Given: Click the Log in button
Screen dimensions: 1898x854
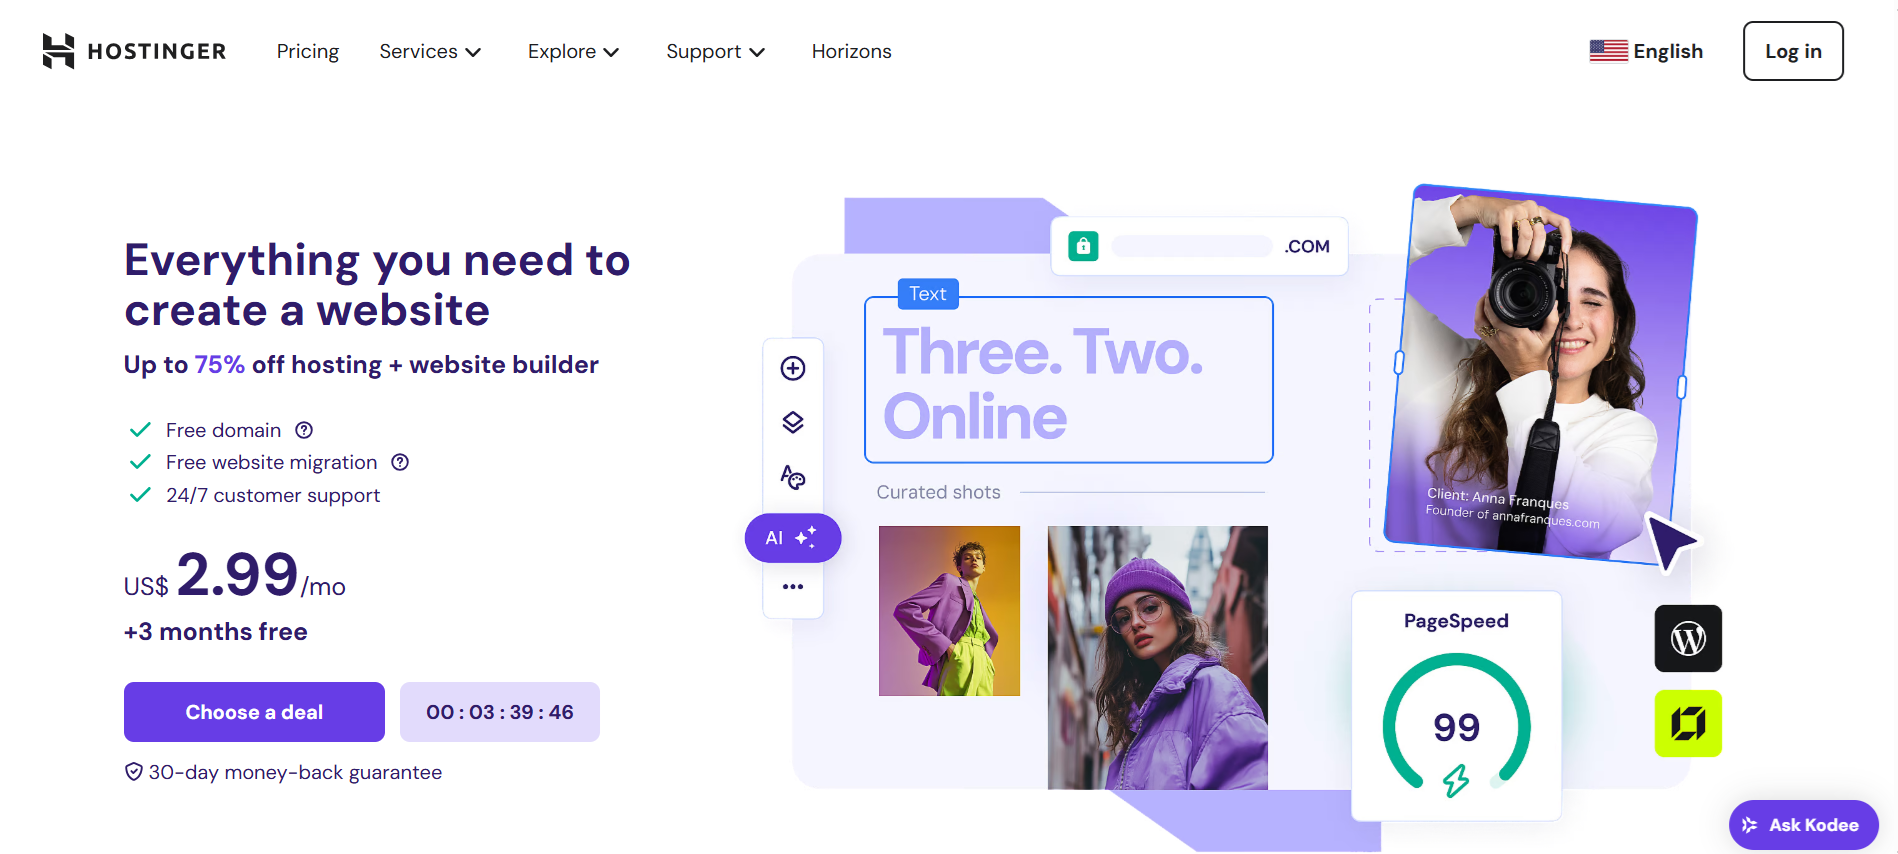Looking at the screenshot, I should (x=1793, y=51).
